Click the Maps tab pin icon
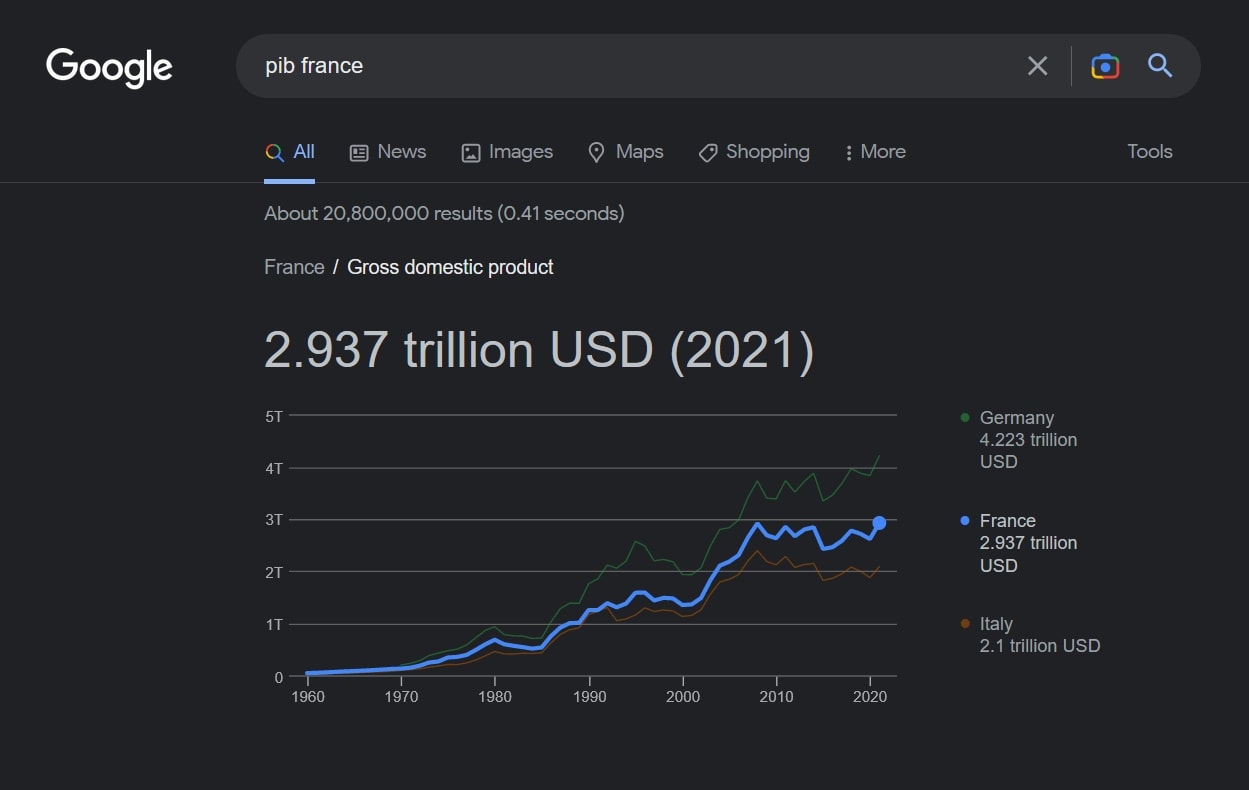1249x790 pixels. click(x=597, y=152)
